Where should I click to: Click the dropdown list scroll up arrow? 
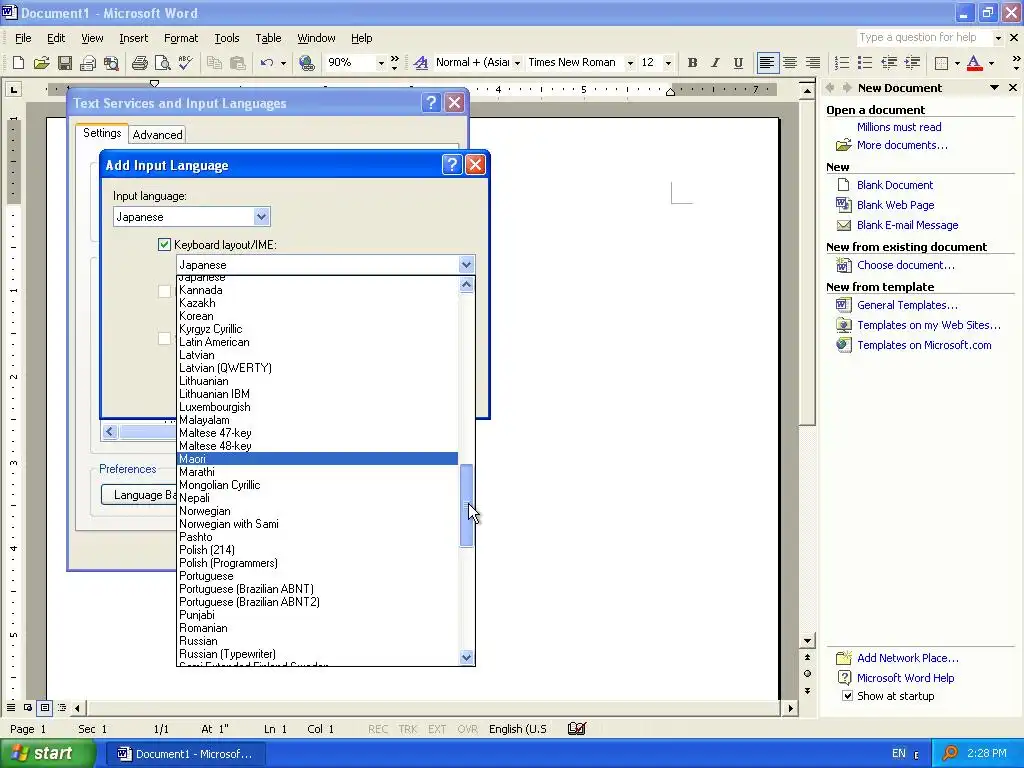click(x=466, y=285)
